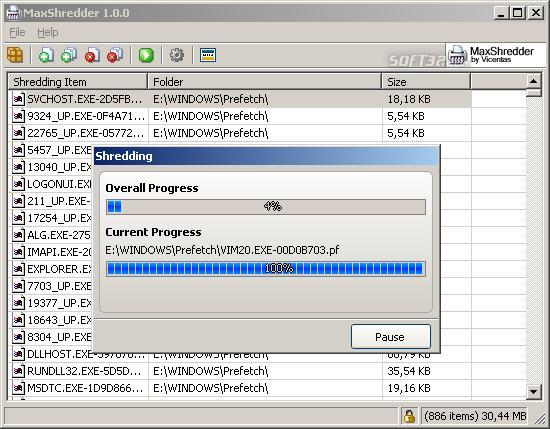Click the 35,54 KB size cell

pyautogui.click(x=409, y=371)
